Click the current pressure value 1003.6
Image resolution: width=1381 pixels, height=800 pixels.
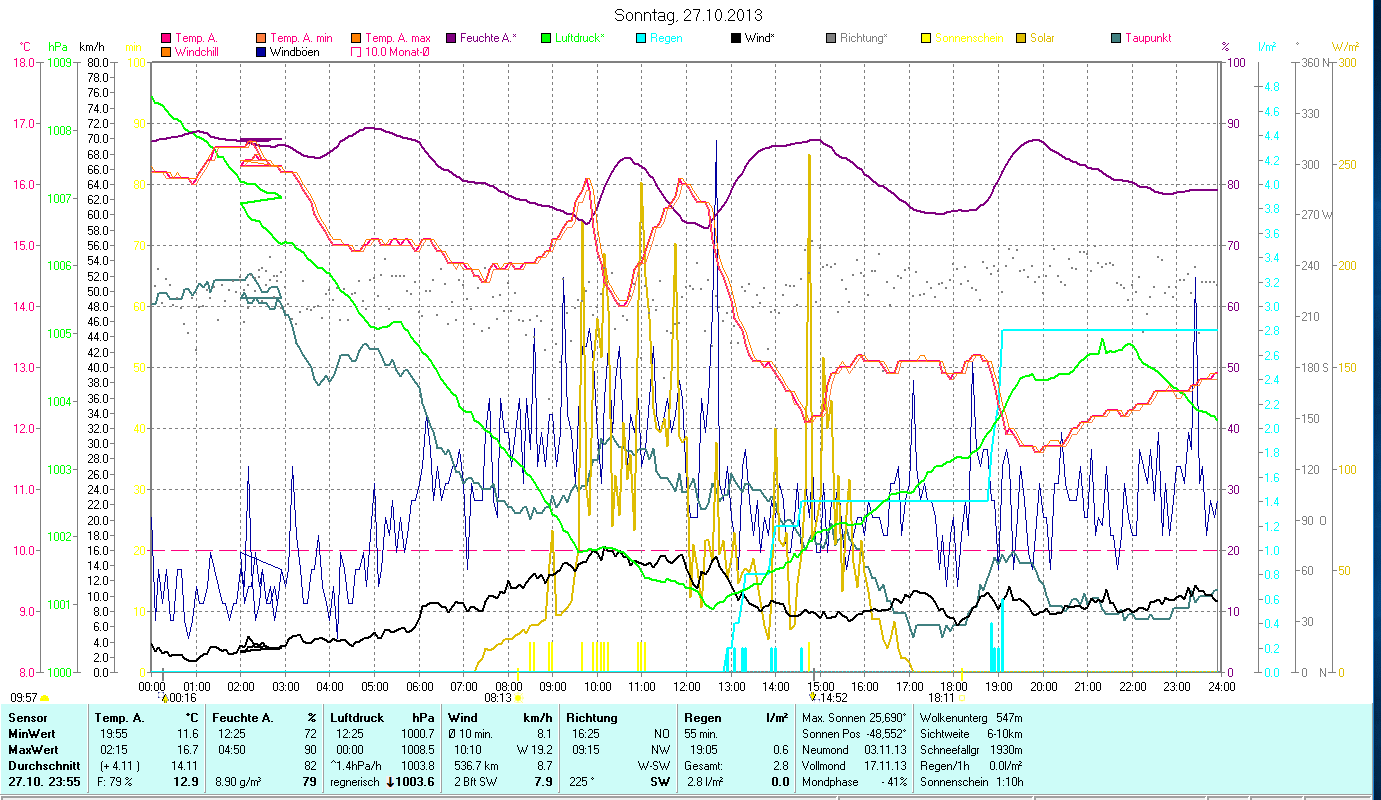415,782
